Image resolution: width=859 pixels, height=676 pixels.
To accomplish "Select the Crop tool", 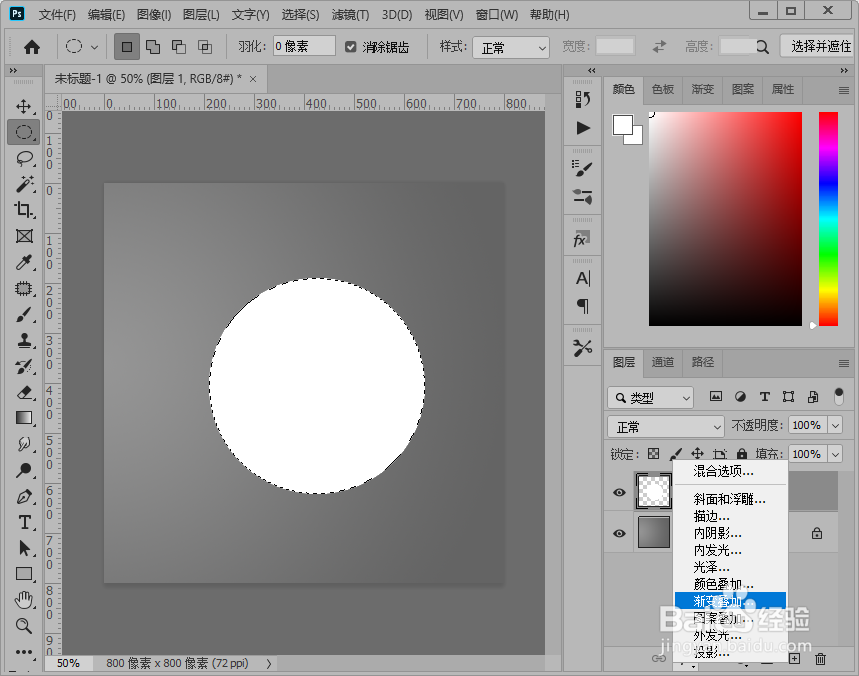I will 24,210.
